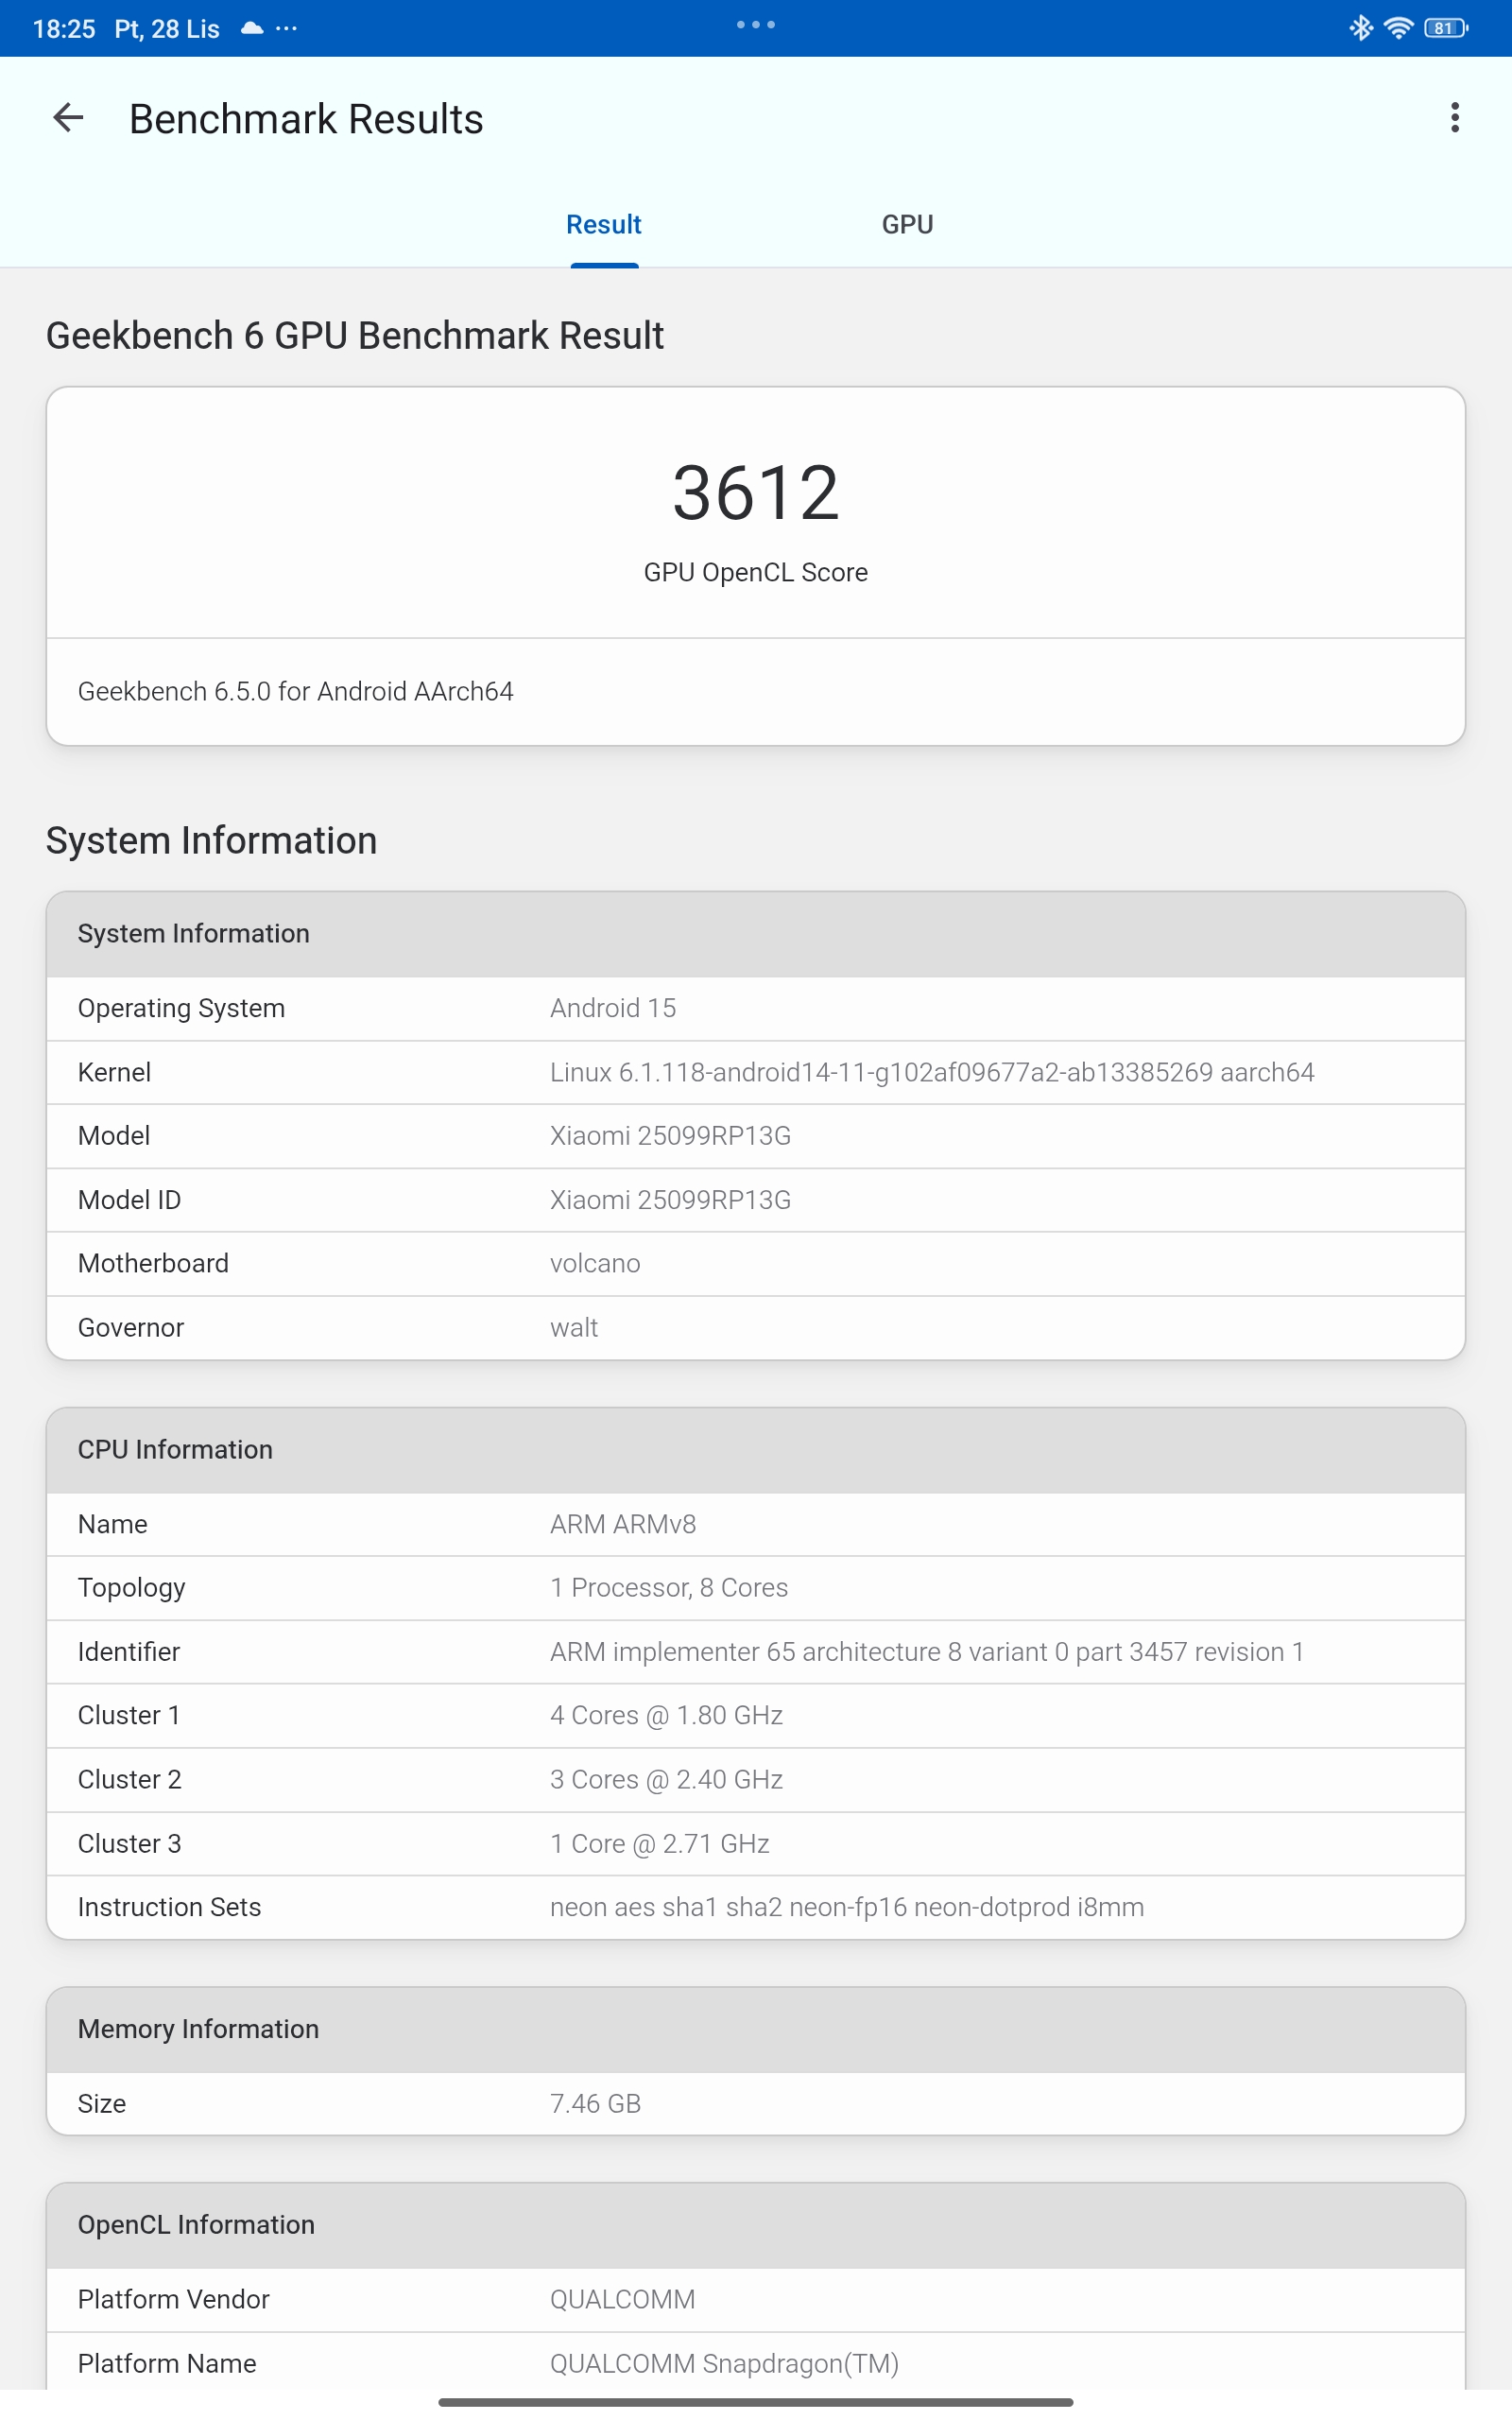Open the three-dot overflow menu
The image size is (1512, 2420).
click(1454, 118)
